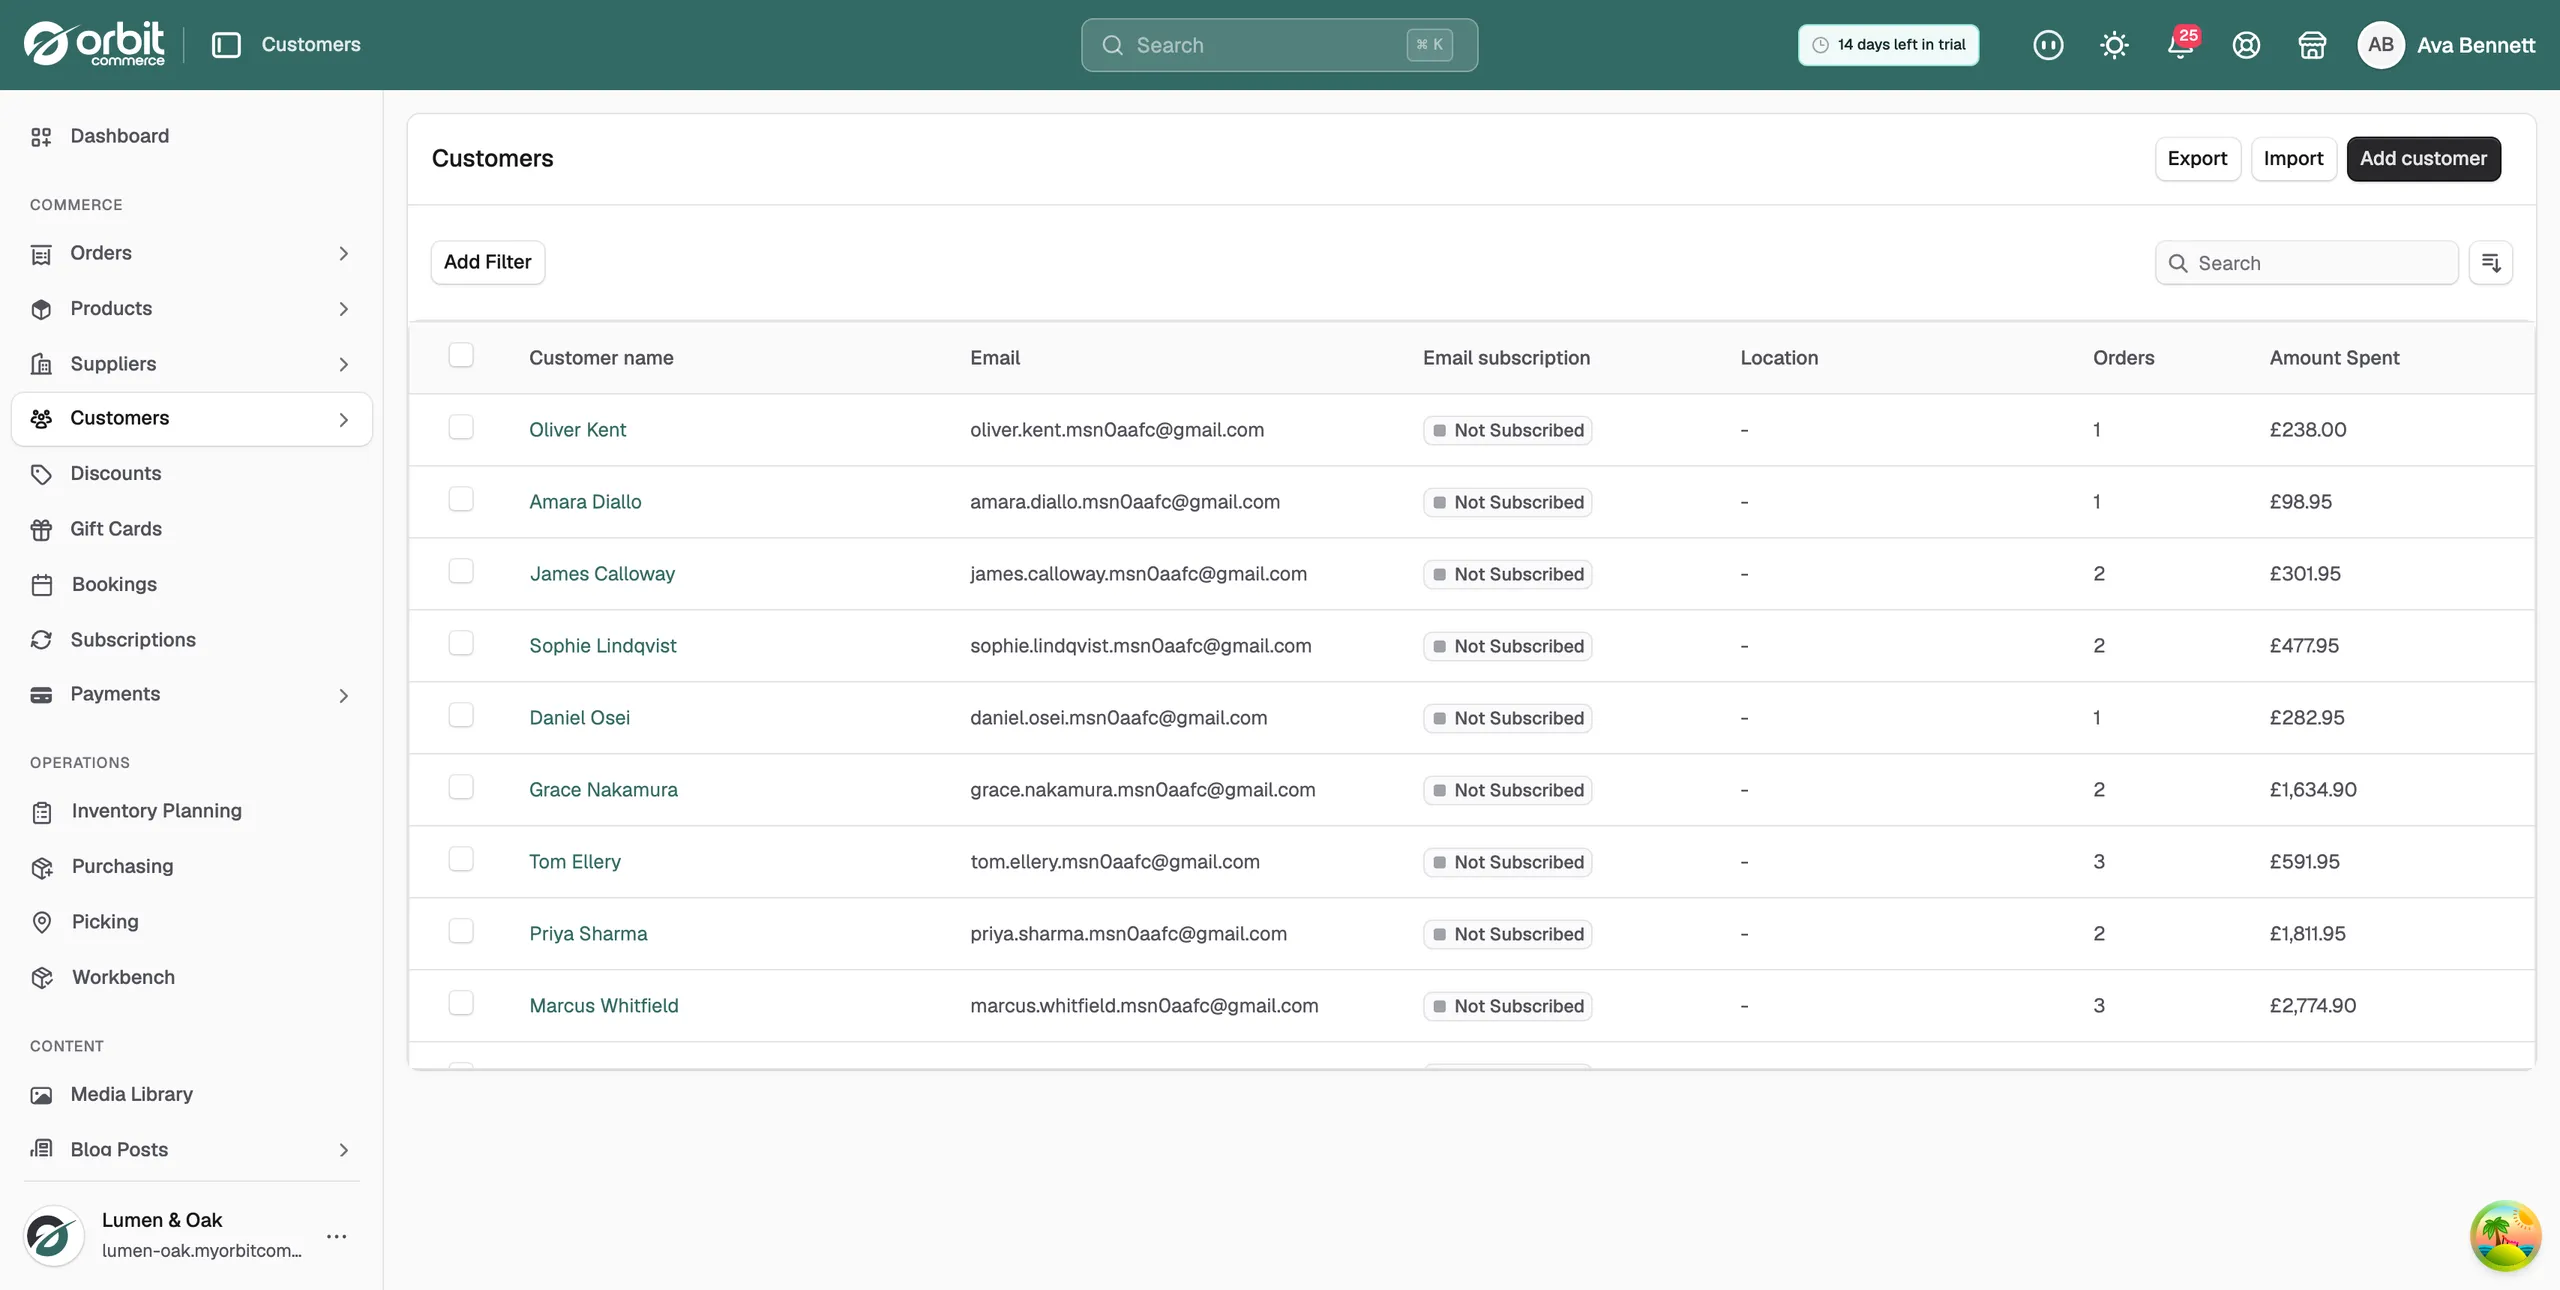This screenshot has width=2560, height=1290.
Task: Click the AB user avatar
Action: pyautogui.click(x=2380, y=45)
